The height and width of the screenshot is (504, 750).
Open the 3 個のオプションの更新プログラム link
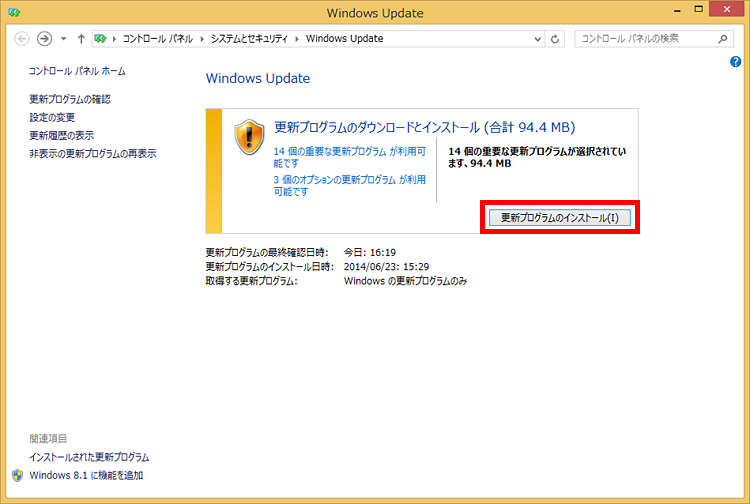click(349, 186)
